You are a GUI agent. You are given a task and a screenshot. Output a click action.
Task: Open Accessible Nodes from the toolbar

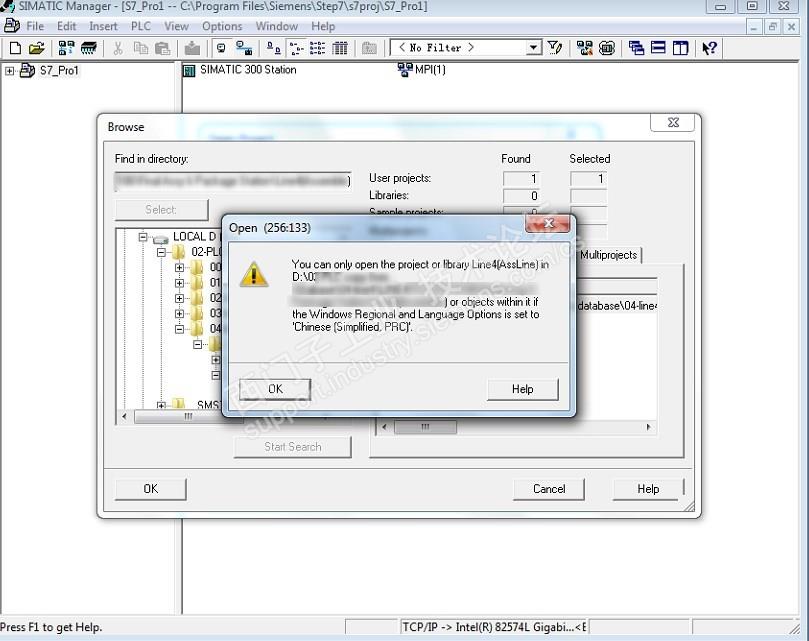point(66,49)
